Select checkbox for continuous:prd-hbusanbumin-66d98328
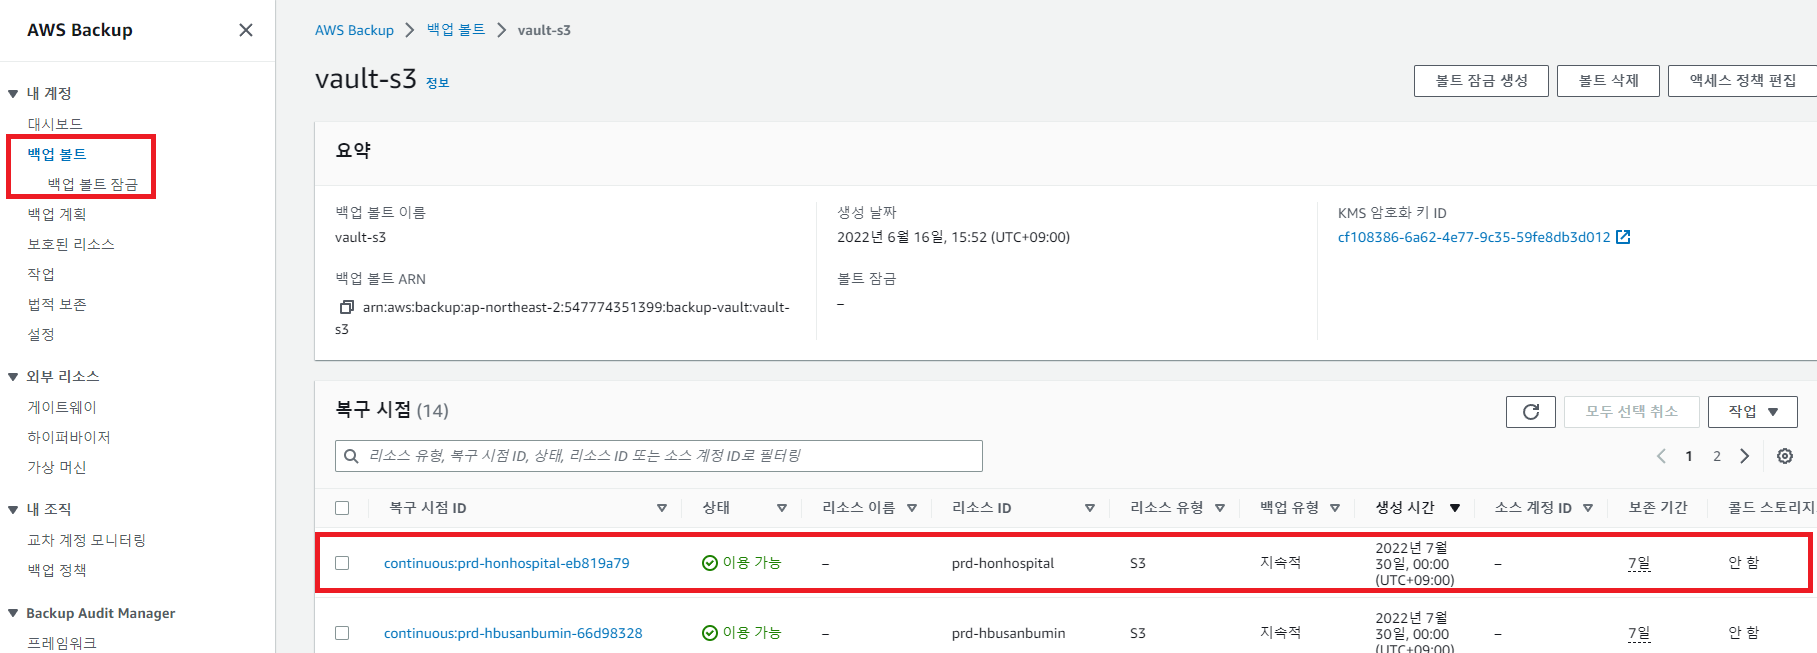The width and height of the screenshot is (1817, 653). (342, 633)
